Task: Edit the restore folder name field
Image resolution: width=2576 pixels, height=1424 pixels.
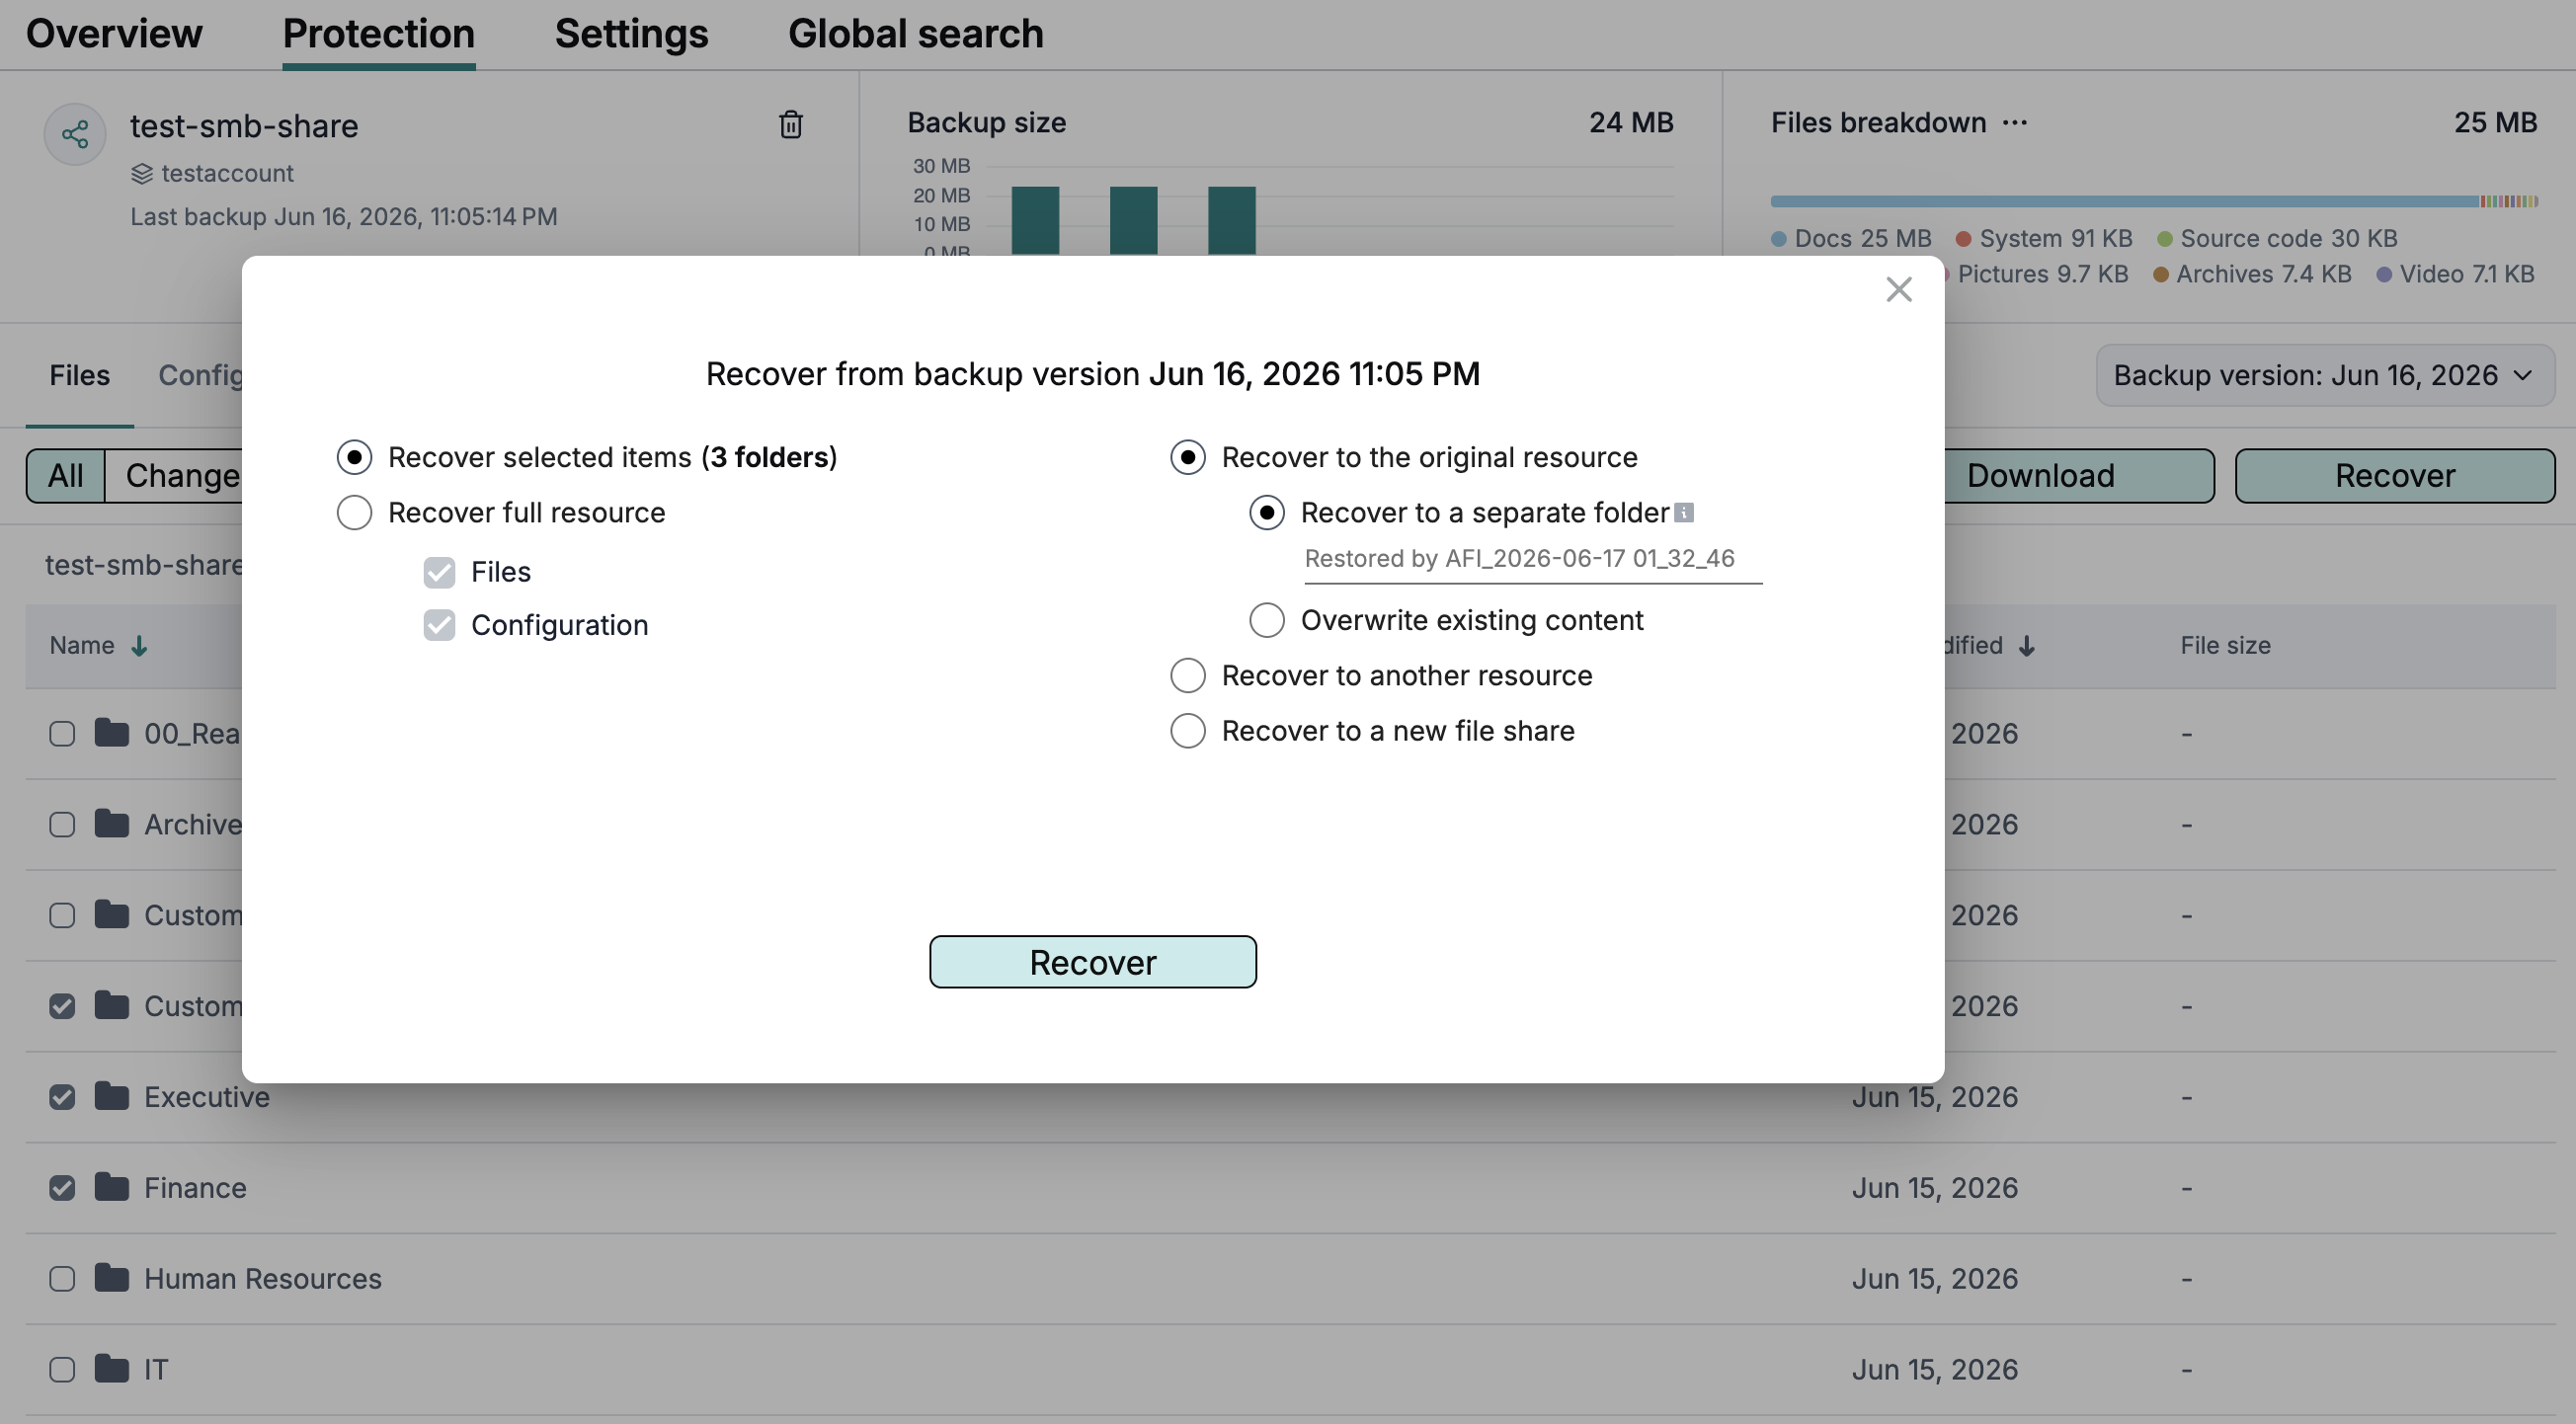Action: pos(1533,559)
